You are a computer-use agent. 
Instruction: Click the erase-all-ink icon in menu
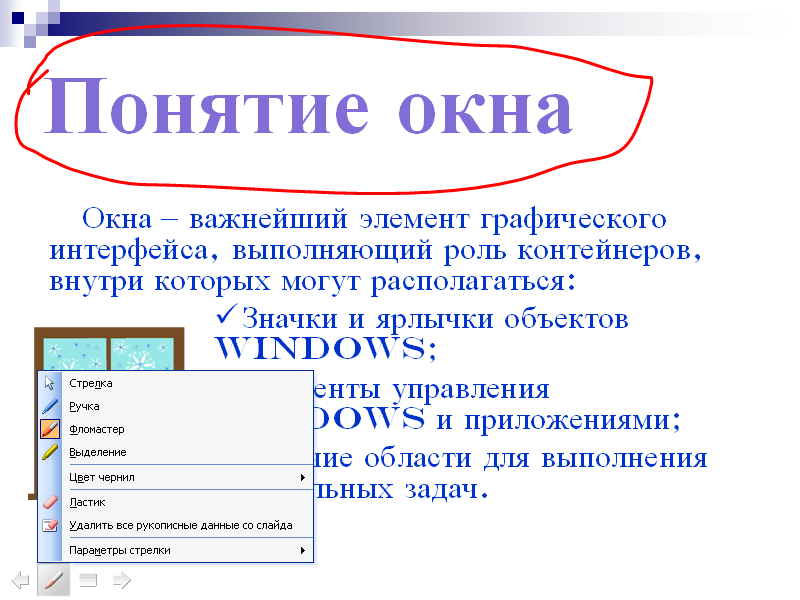click(x=50, y=525)
